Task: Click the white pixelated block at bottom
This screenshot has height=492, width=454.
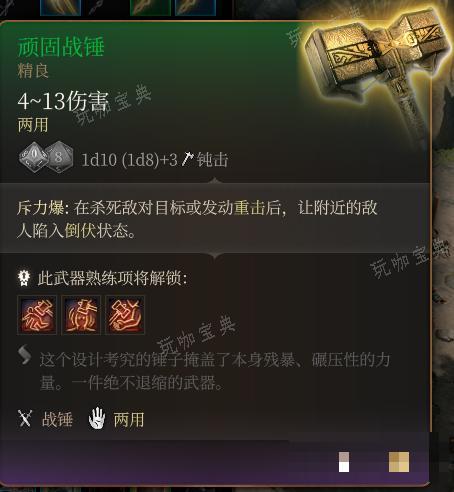Action: coord(344,462)
